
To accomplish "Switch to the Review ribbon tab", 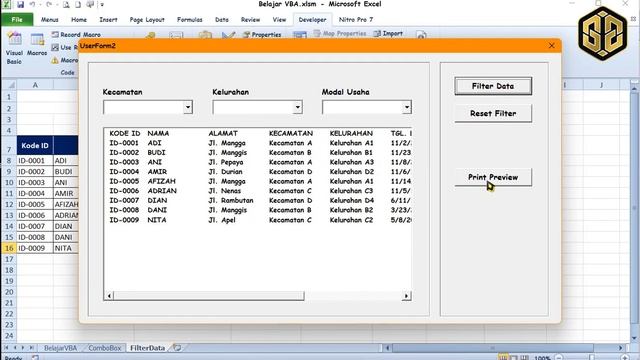I will click(250, 20).
